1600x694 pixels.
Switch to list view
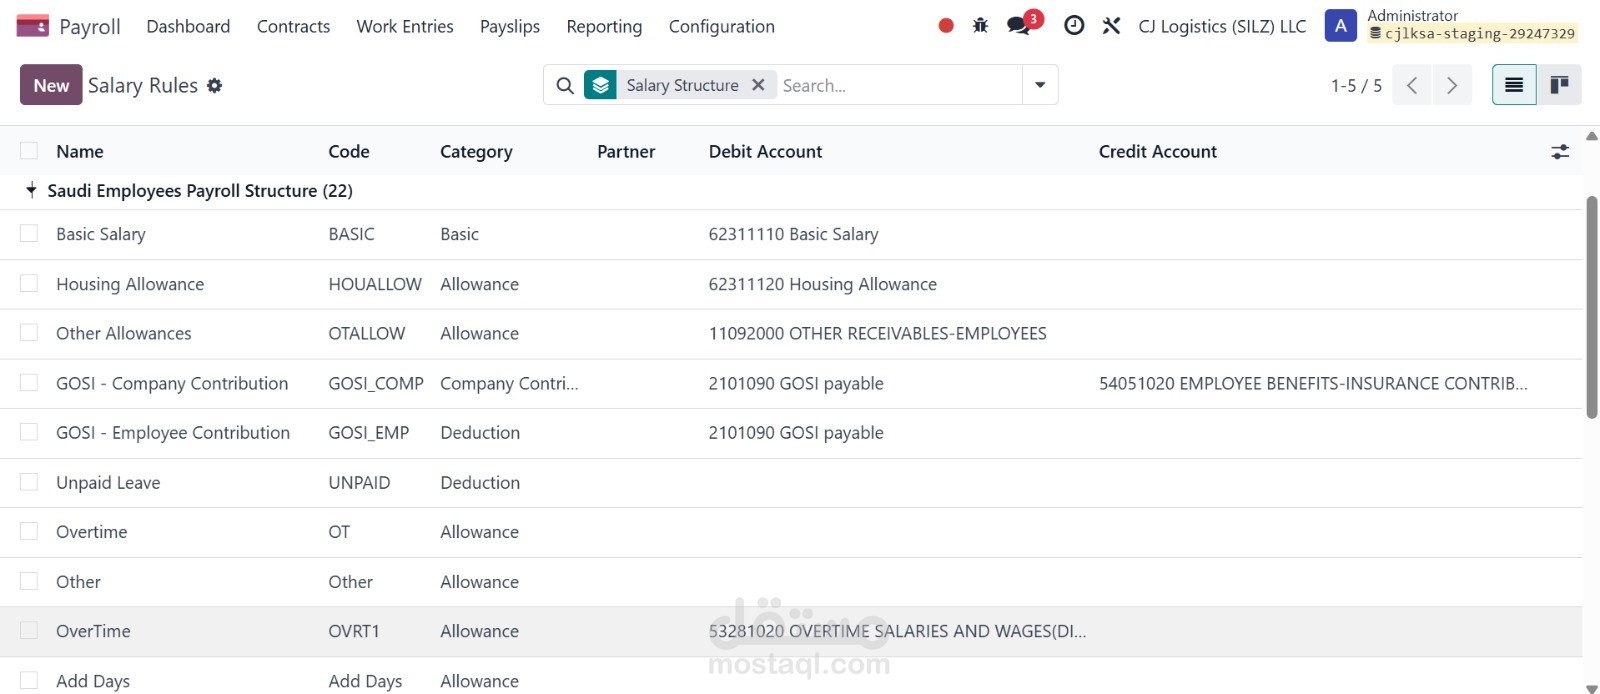pyautogui.click(x=1514, y=85)
